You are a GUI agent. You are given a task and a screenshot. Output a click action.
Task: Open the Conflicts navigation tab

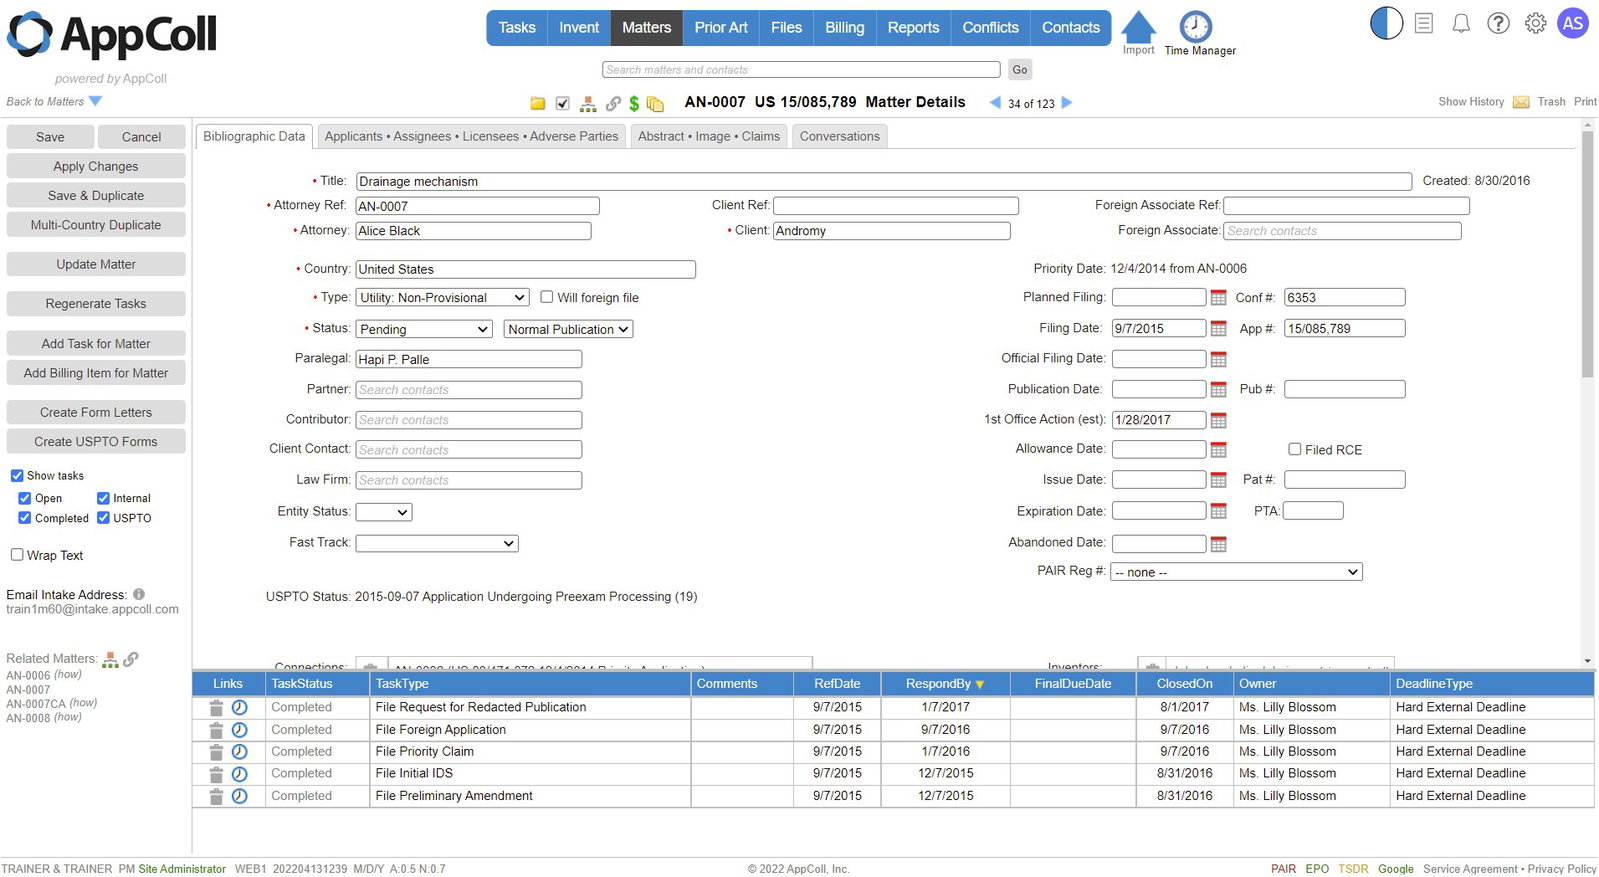990,28
